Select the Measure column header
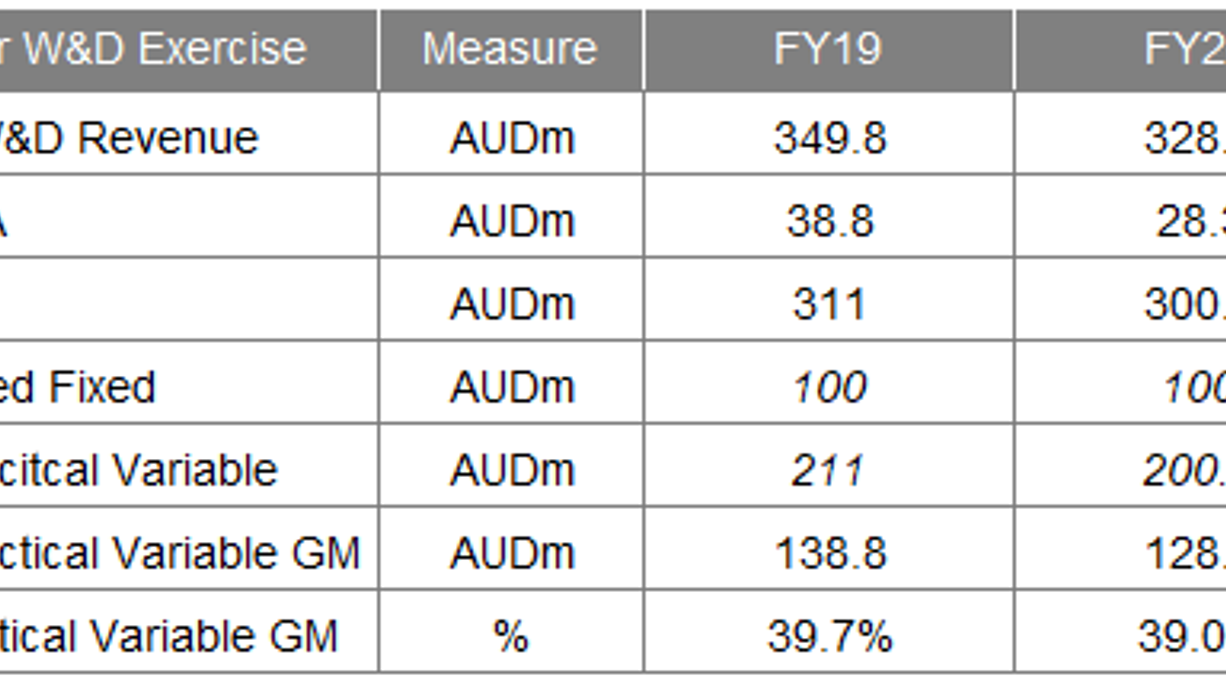 click(x=511, y=50)
